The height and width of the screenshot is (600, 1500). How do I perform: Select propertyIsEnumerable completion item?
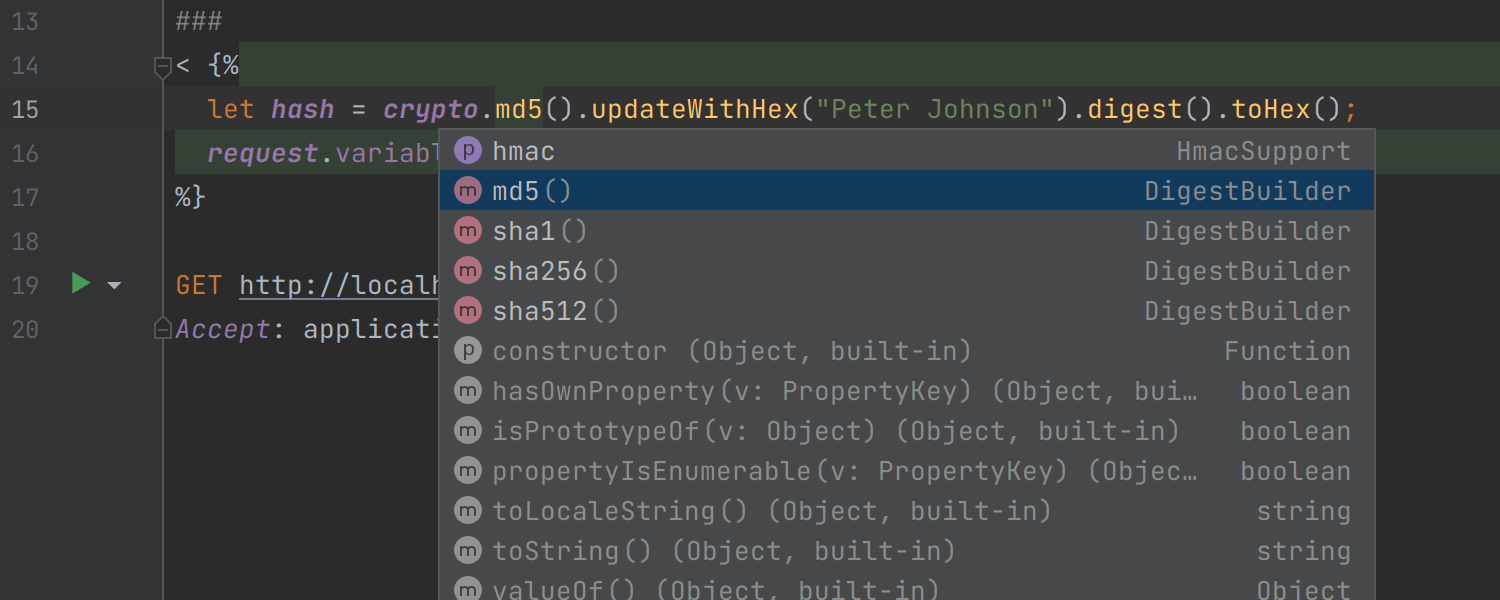(651, 471)
